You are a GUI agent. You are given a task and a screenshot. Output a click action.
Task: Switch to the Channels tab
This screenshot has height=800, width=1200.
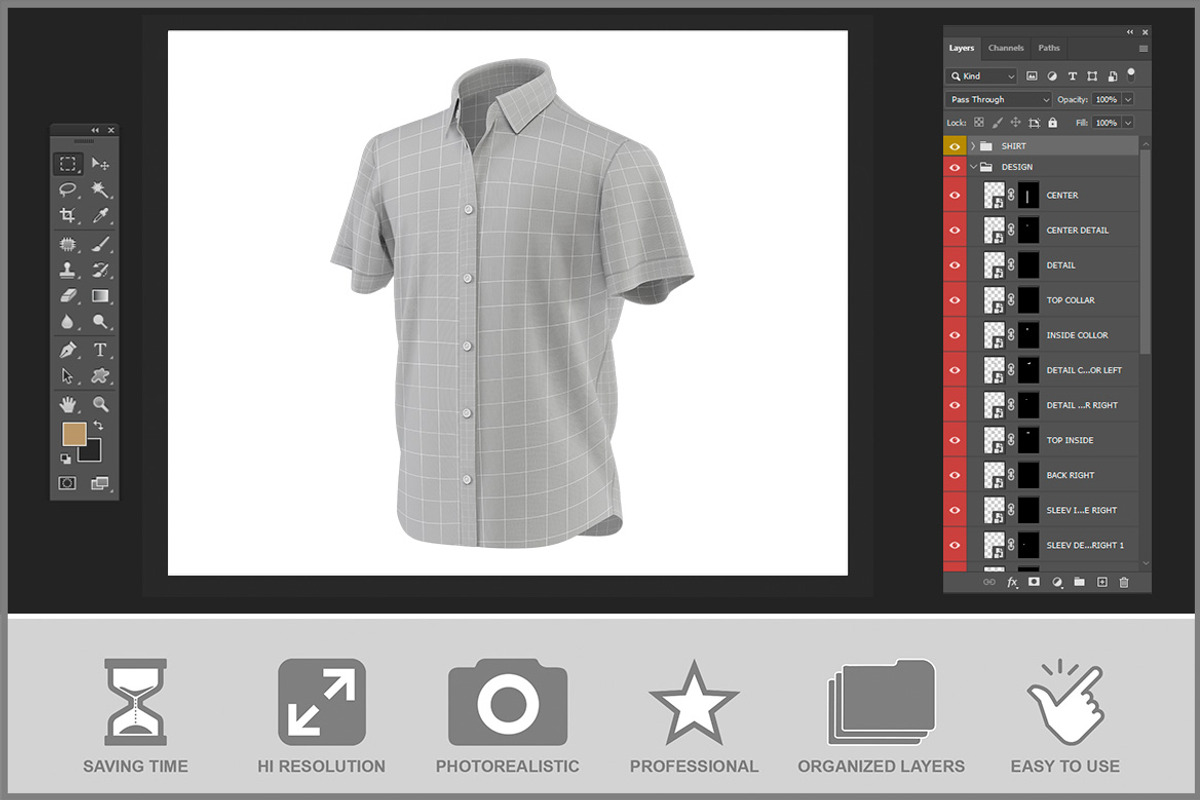[x=1006, y=48]
